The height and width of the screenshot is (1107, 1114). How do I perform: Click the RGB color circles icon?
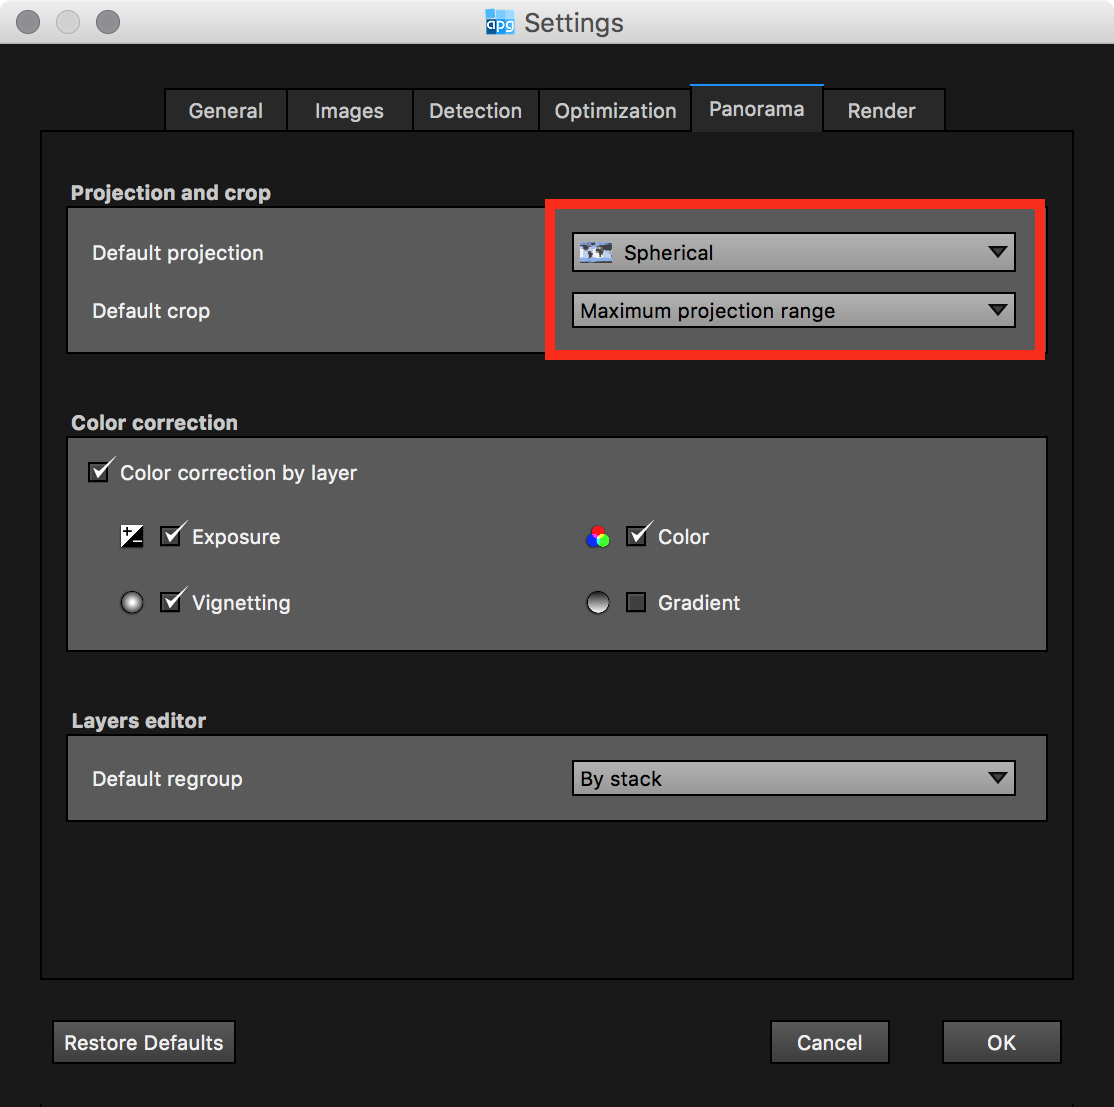[598, 537]
